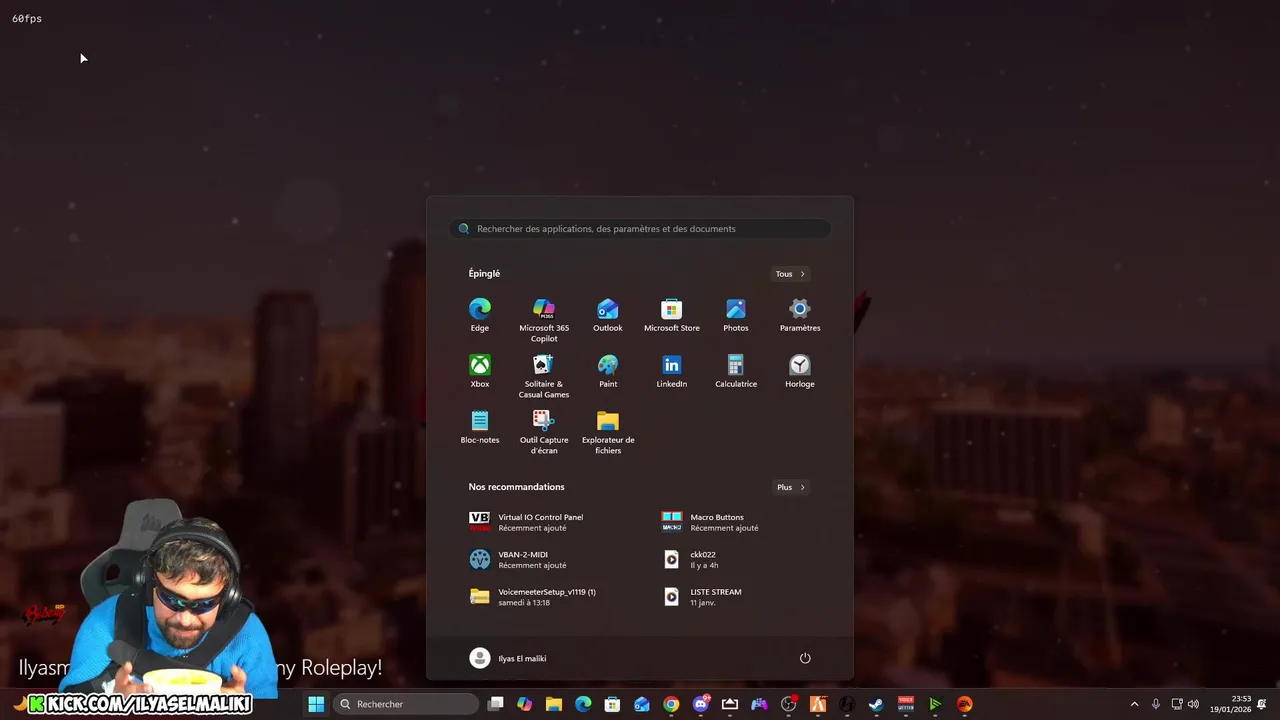This screenshot has width=1280, height=720.
Task: Click the microphone tray icon
Action: click(1156, 704)
